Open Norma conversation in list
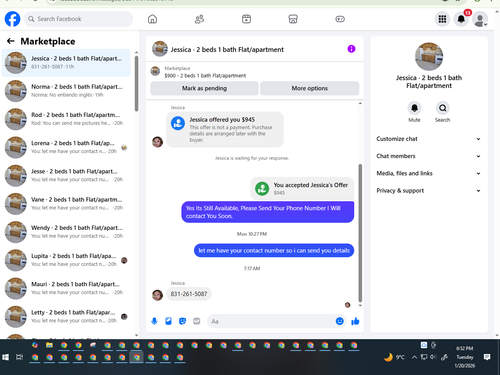 click(66, 91)
